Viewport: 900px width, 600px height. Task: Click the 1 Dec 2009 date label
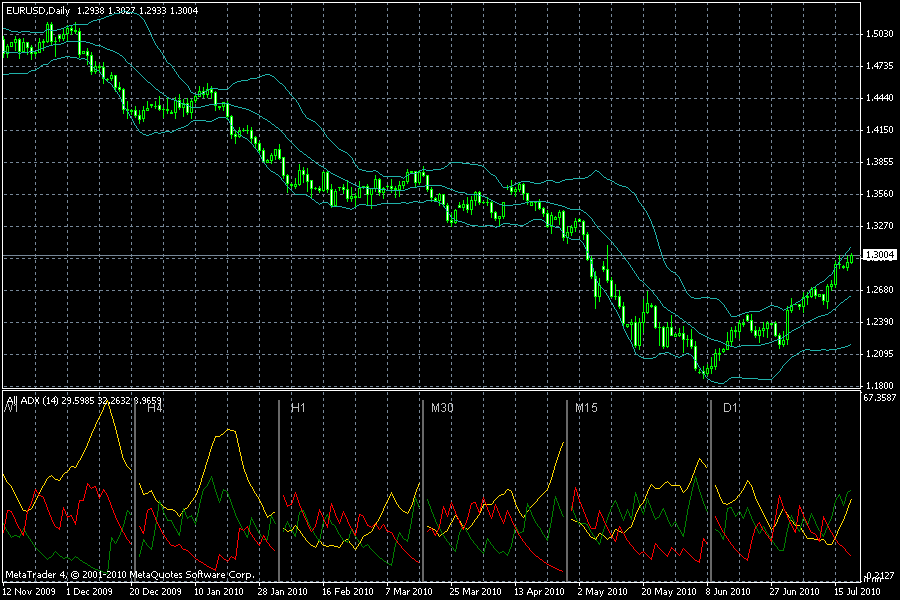click(90, 591)
